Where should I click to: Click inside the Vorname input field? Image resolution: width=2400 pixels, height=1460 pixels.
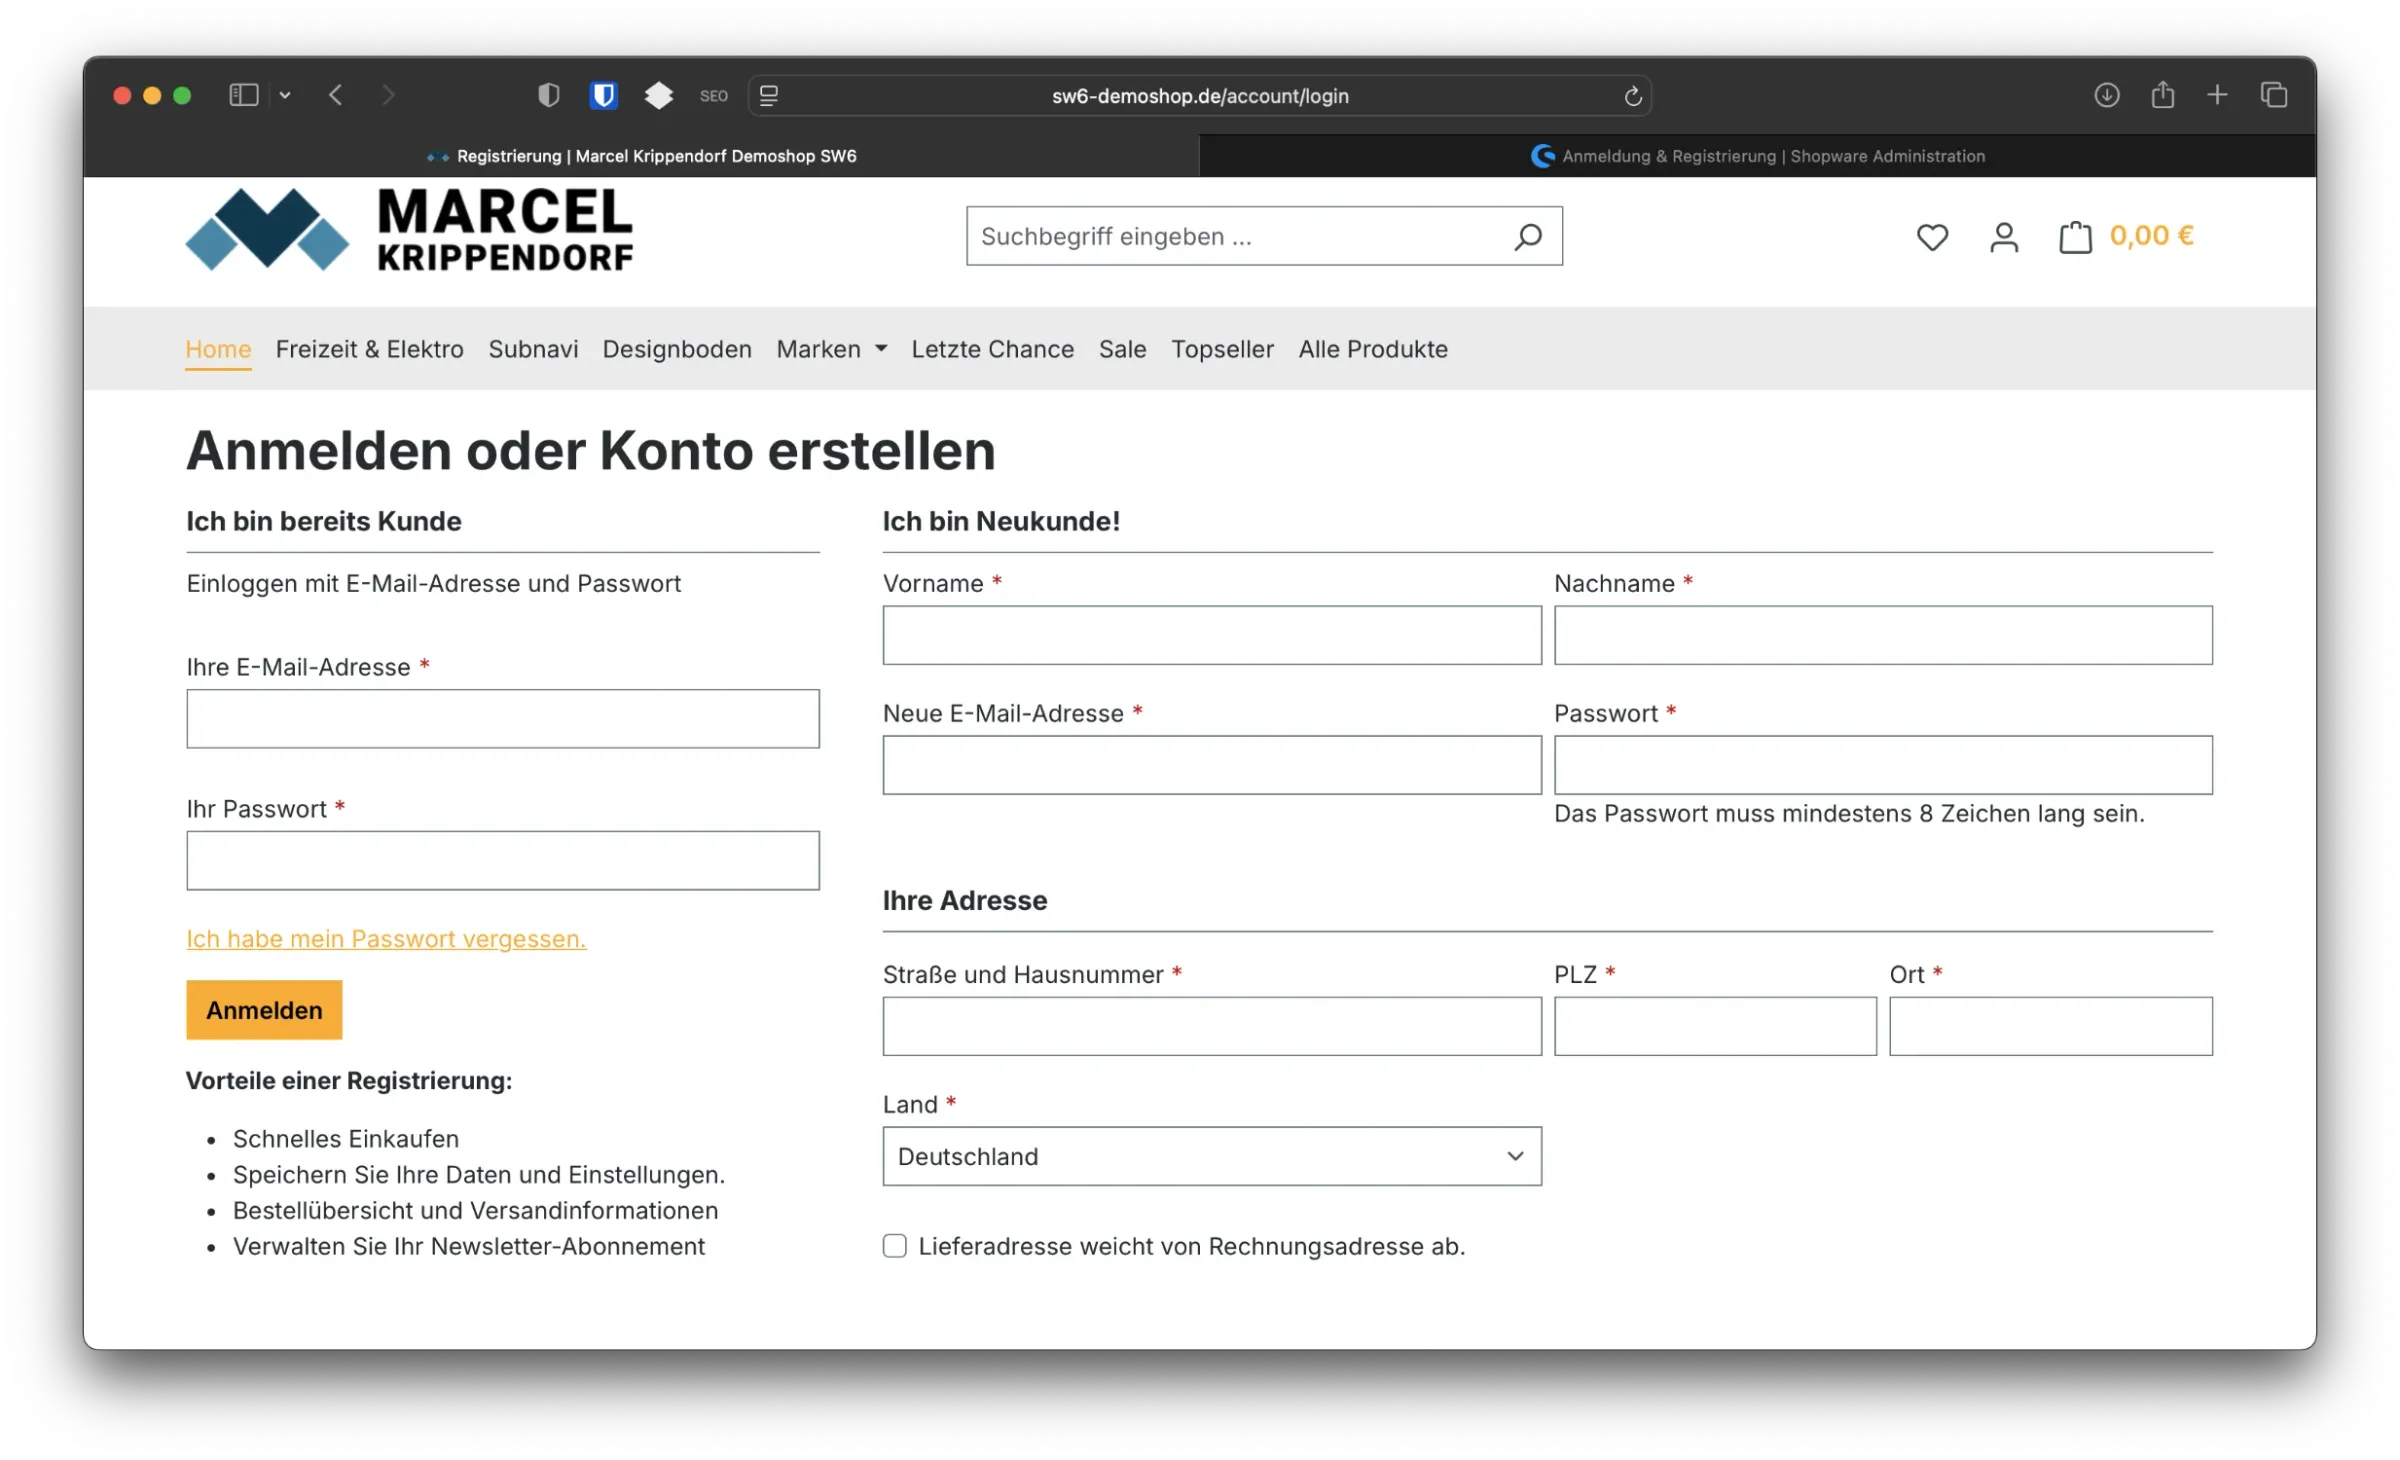tap(1211, 635)
